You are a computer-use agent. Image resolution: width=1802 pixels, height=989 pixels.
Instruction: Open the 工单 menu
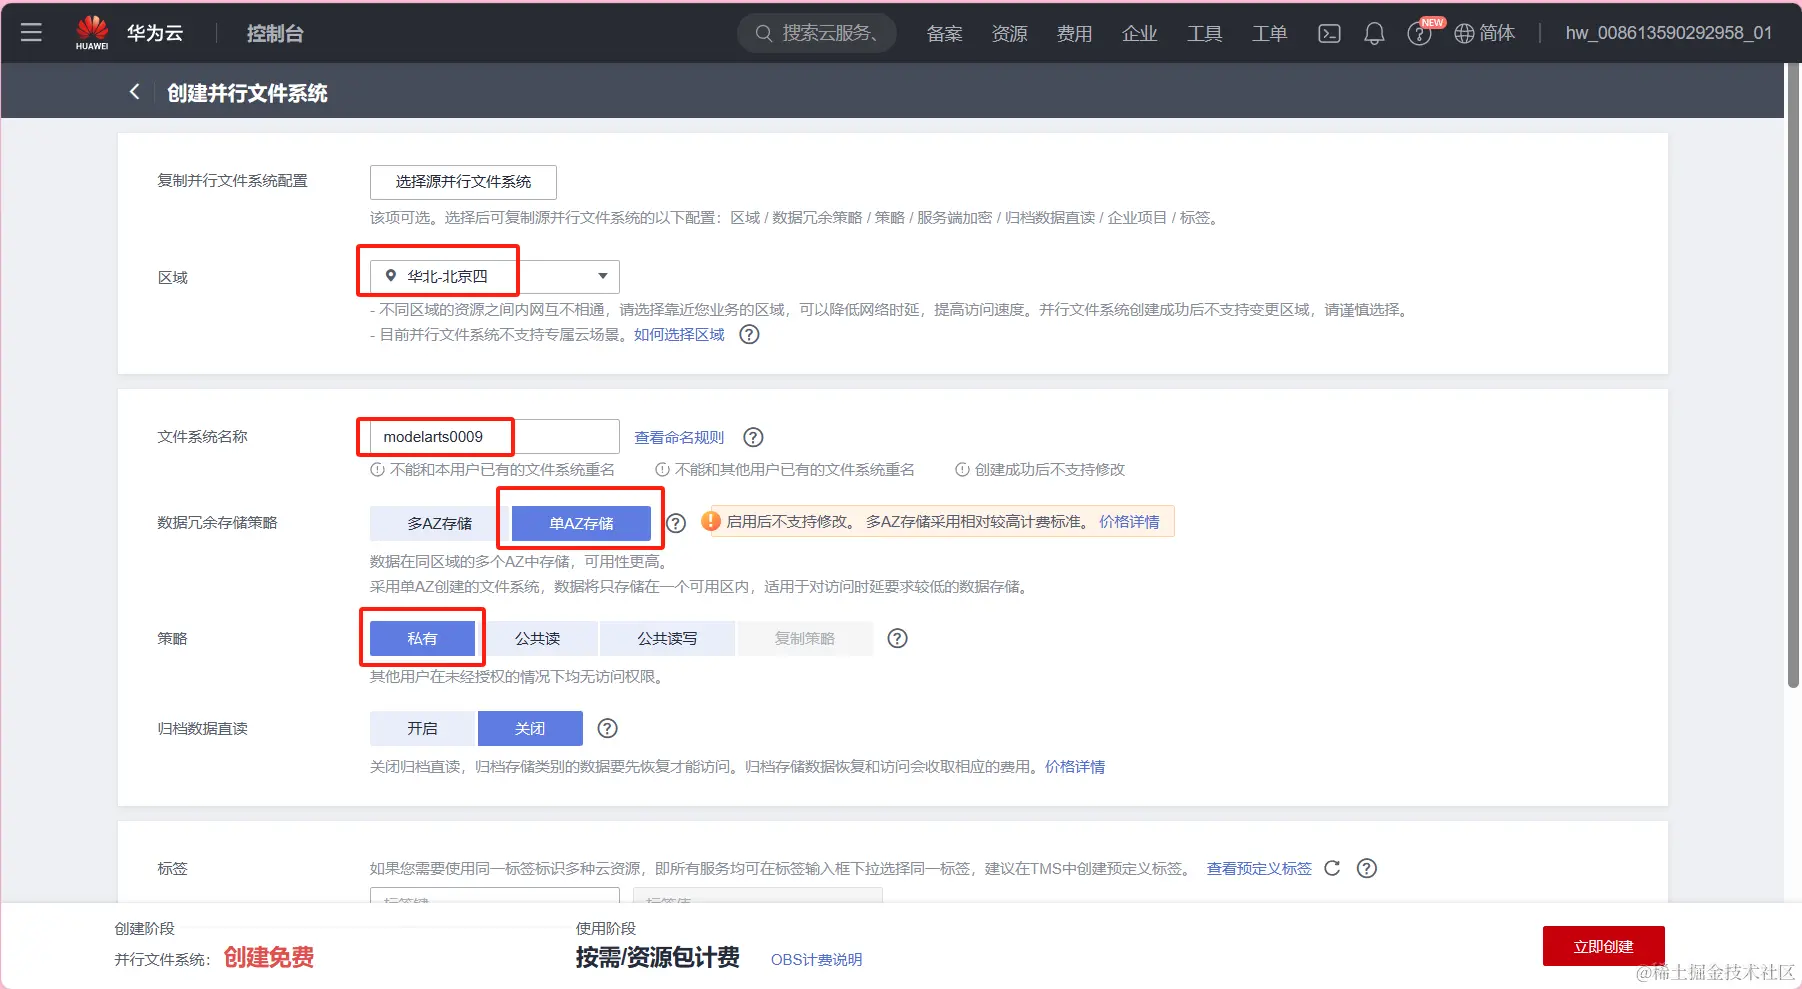(1269, 33)
